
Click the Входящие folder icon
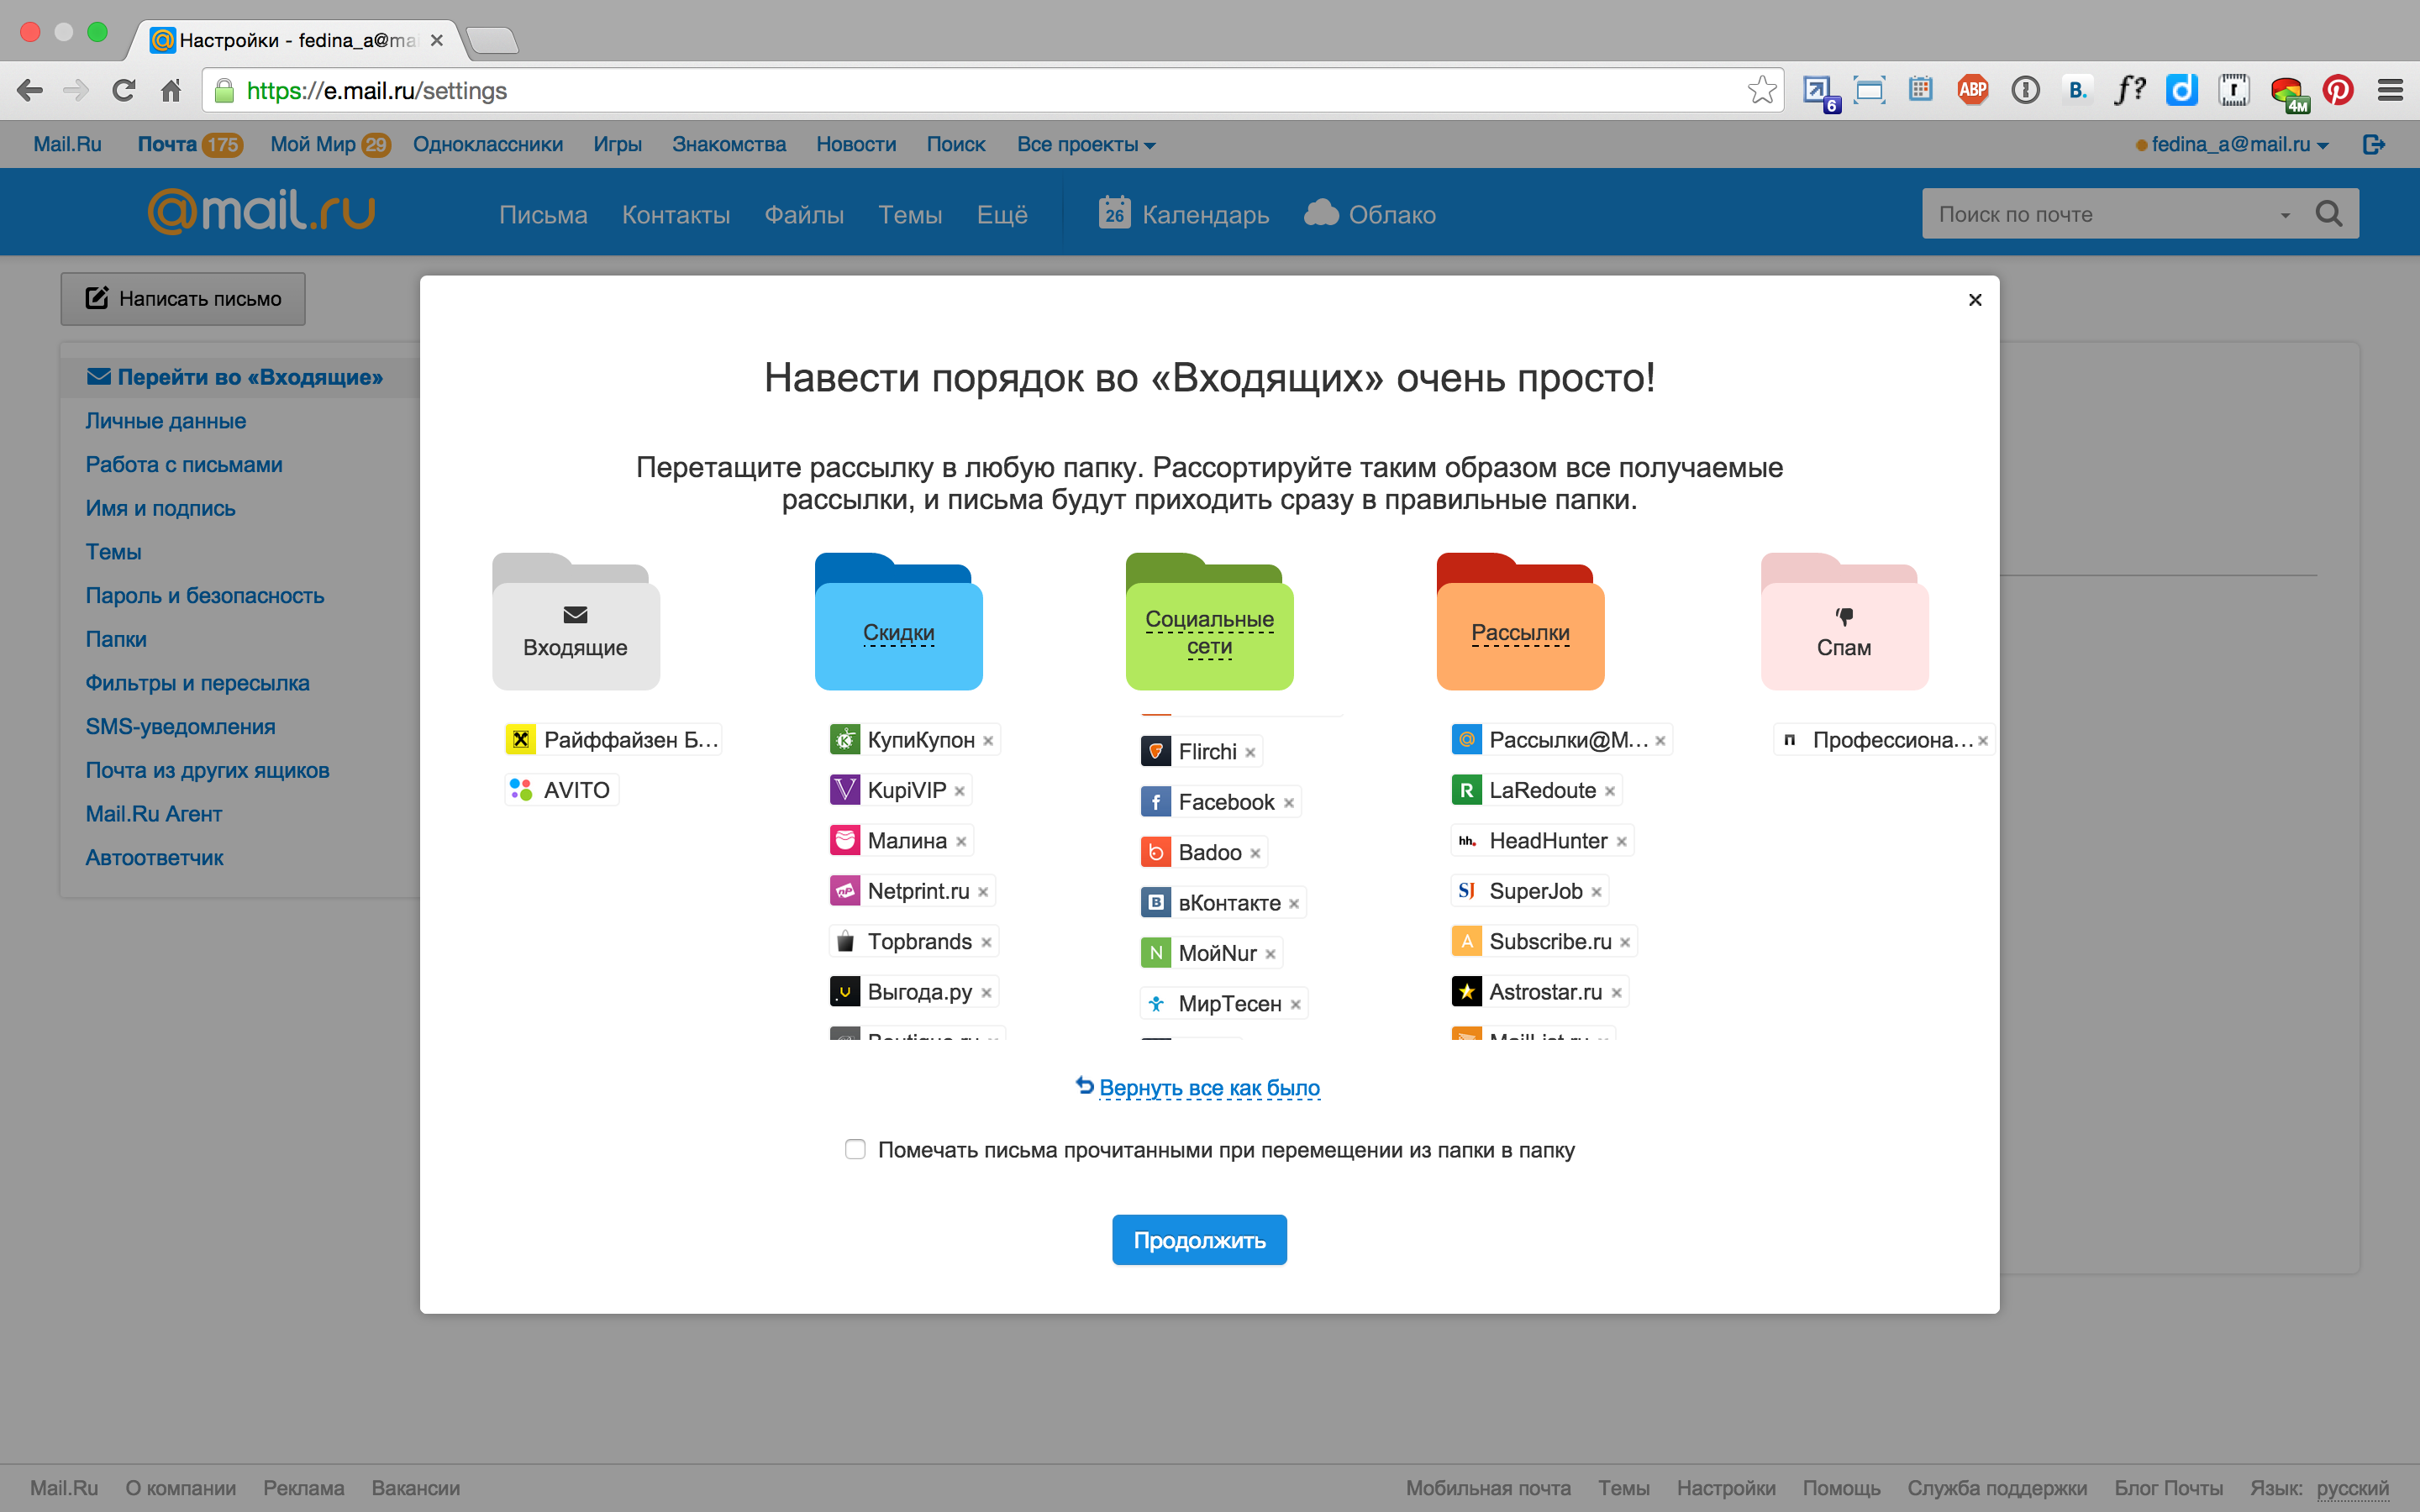[573, 618]
